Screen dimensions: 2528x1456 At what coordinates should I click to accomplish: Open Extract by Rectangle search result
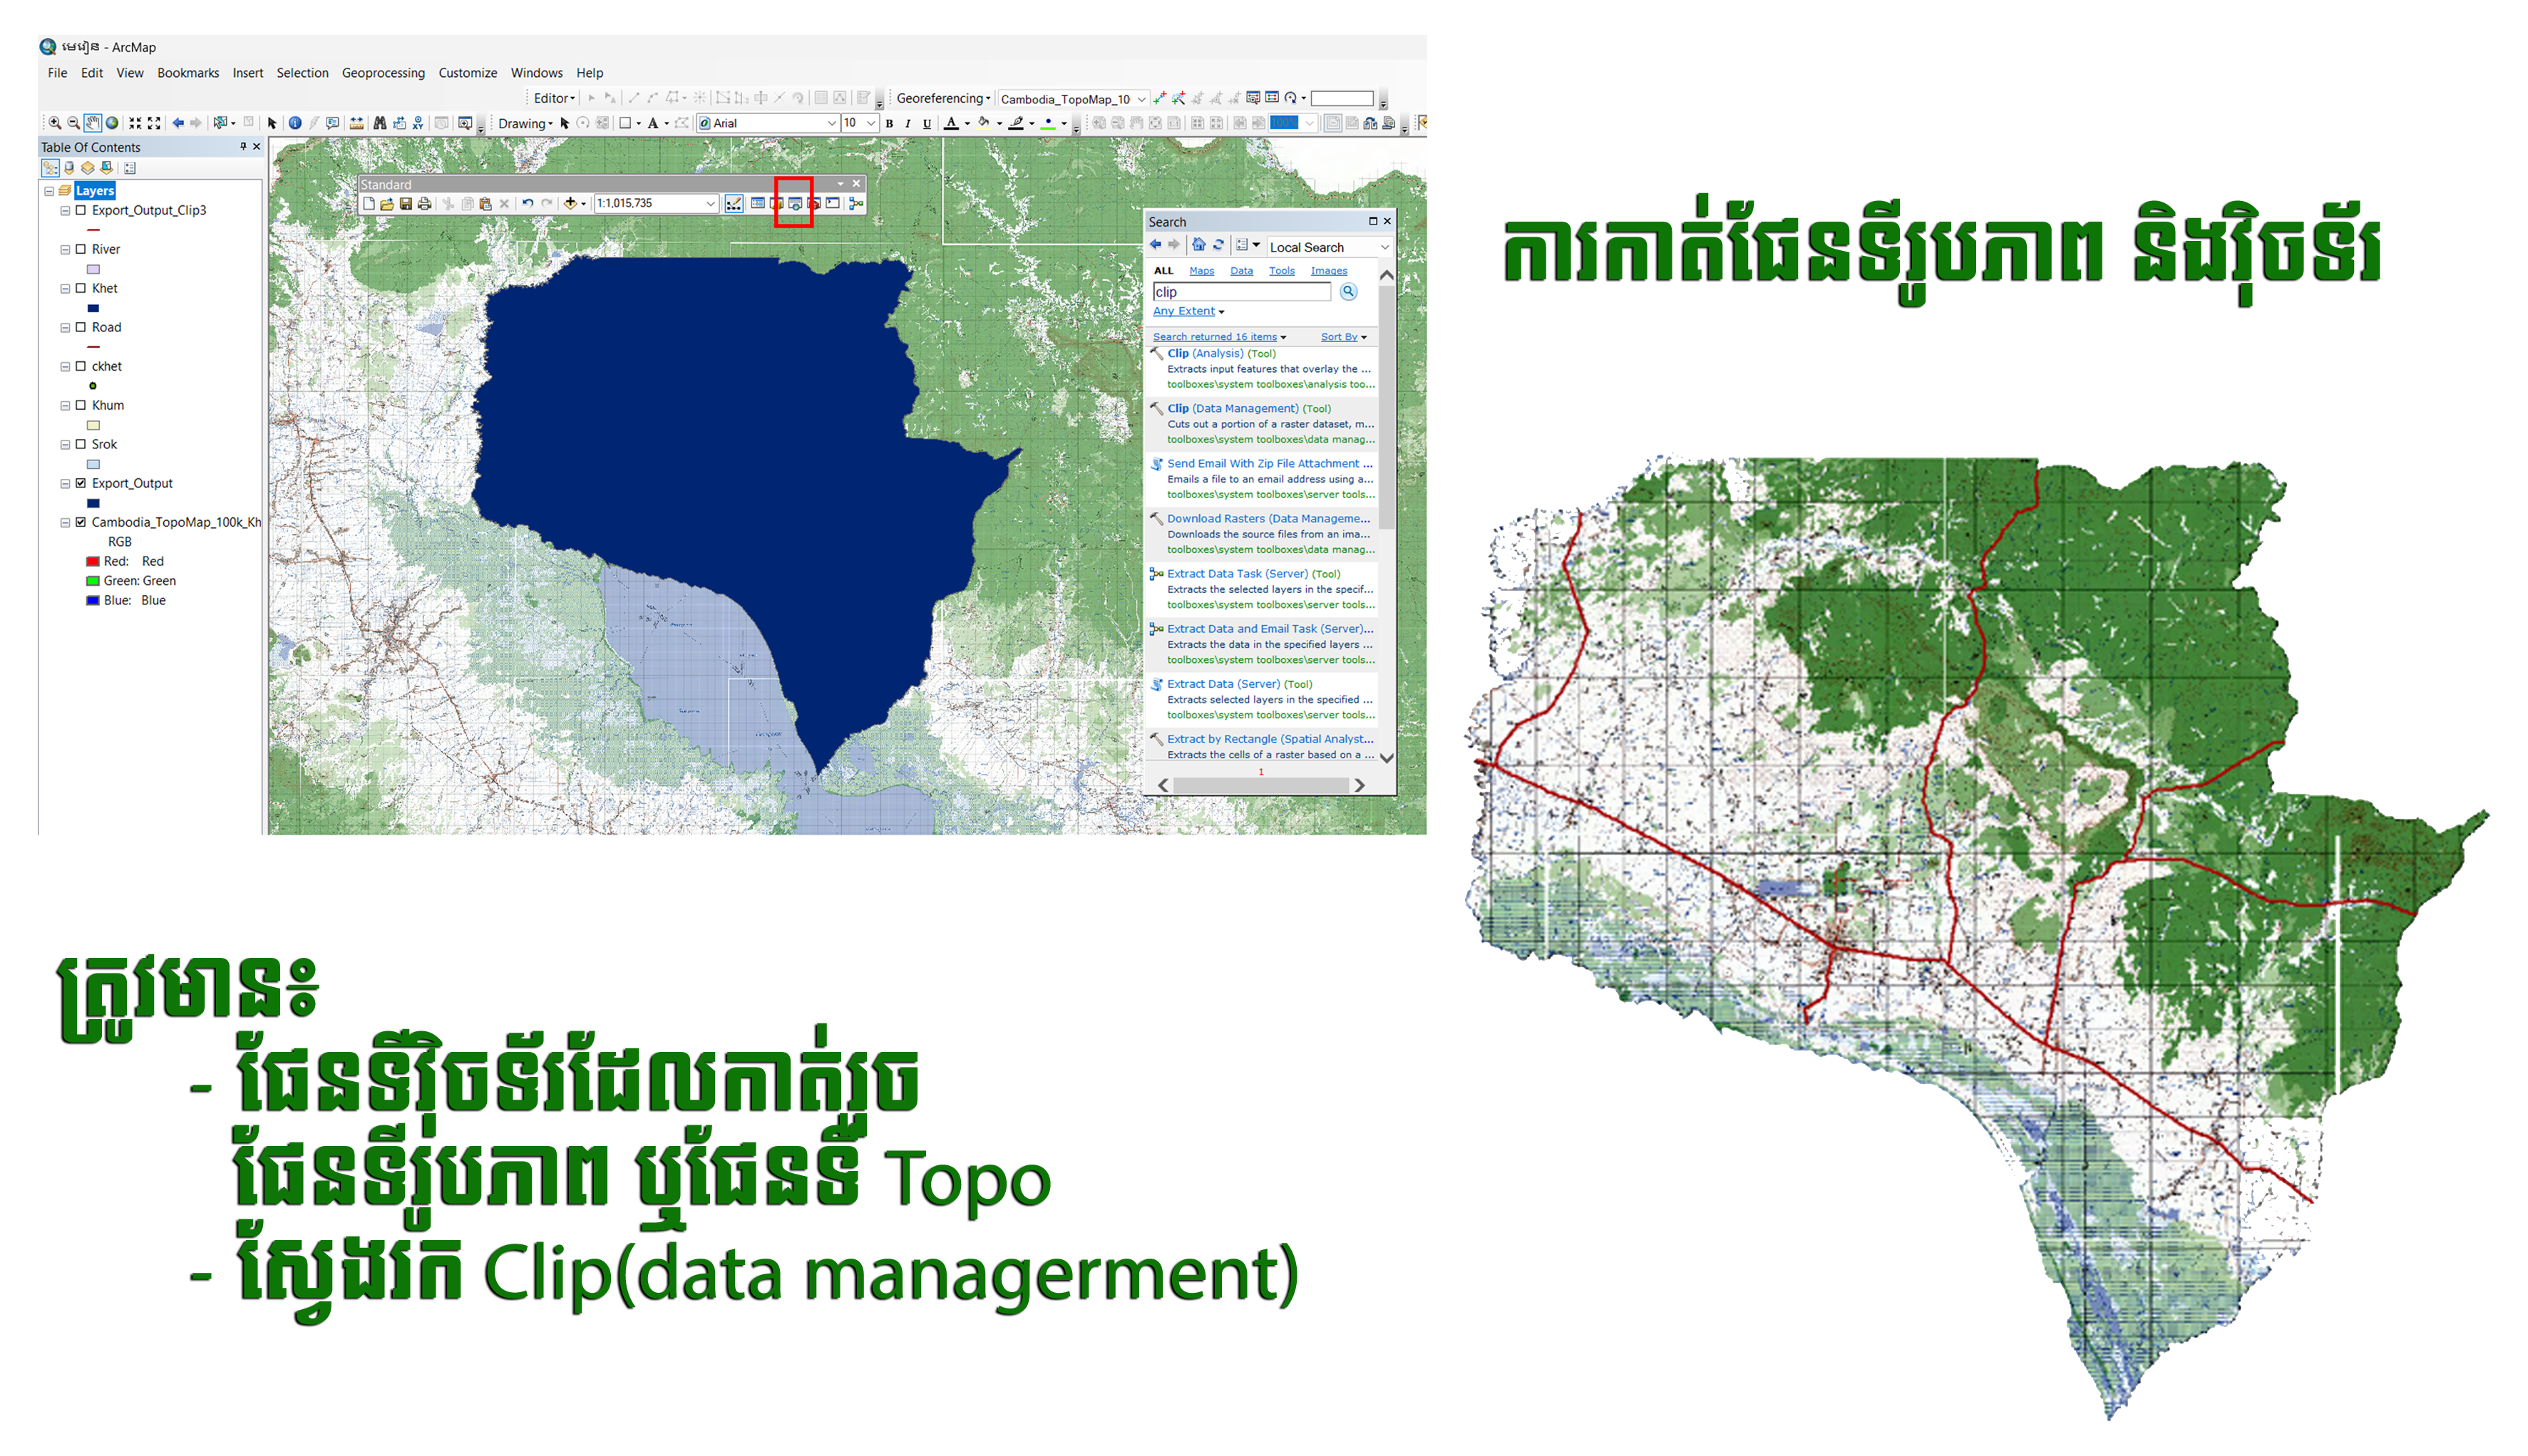pos(1270,739)
